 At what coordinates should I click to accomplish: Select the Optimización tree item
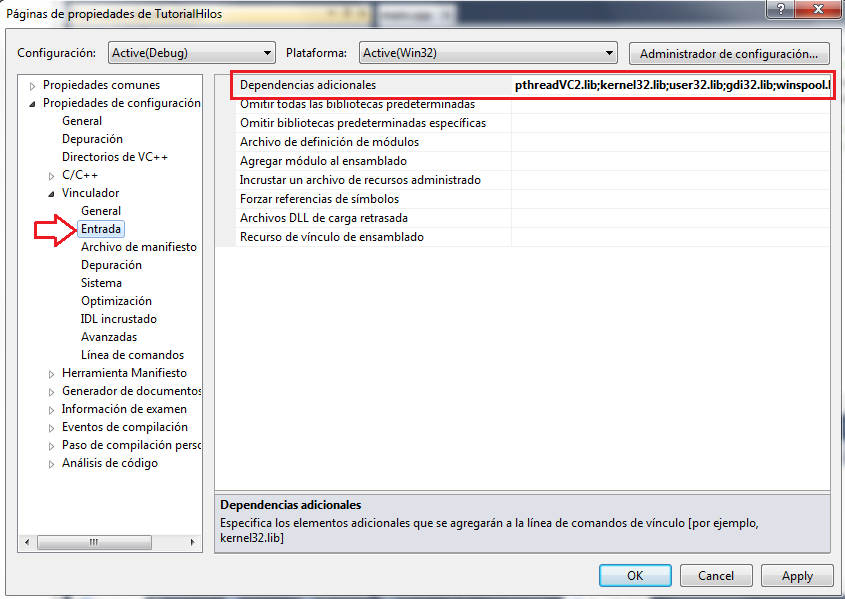tap(116, 301)
